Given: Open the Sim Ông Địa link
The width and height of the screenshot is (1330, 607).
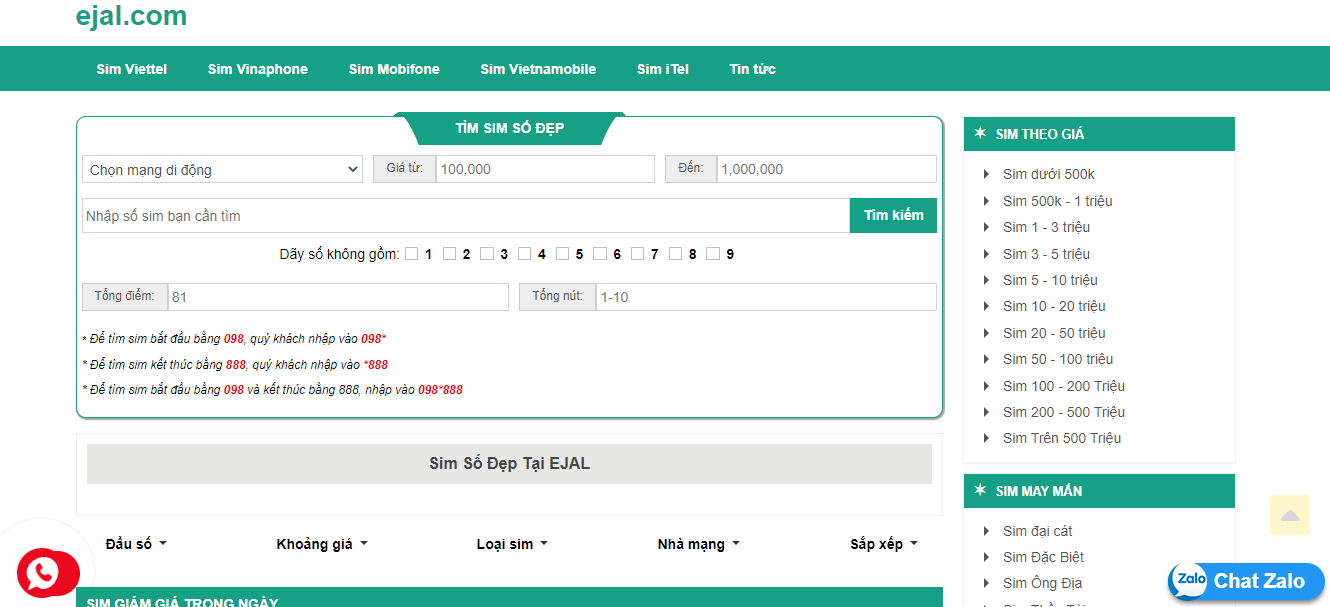Looking at the screenshot, I should click(x=1043, y=583).
